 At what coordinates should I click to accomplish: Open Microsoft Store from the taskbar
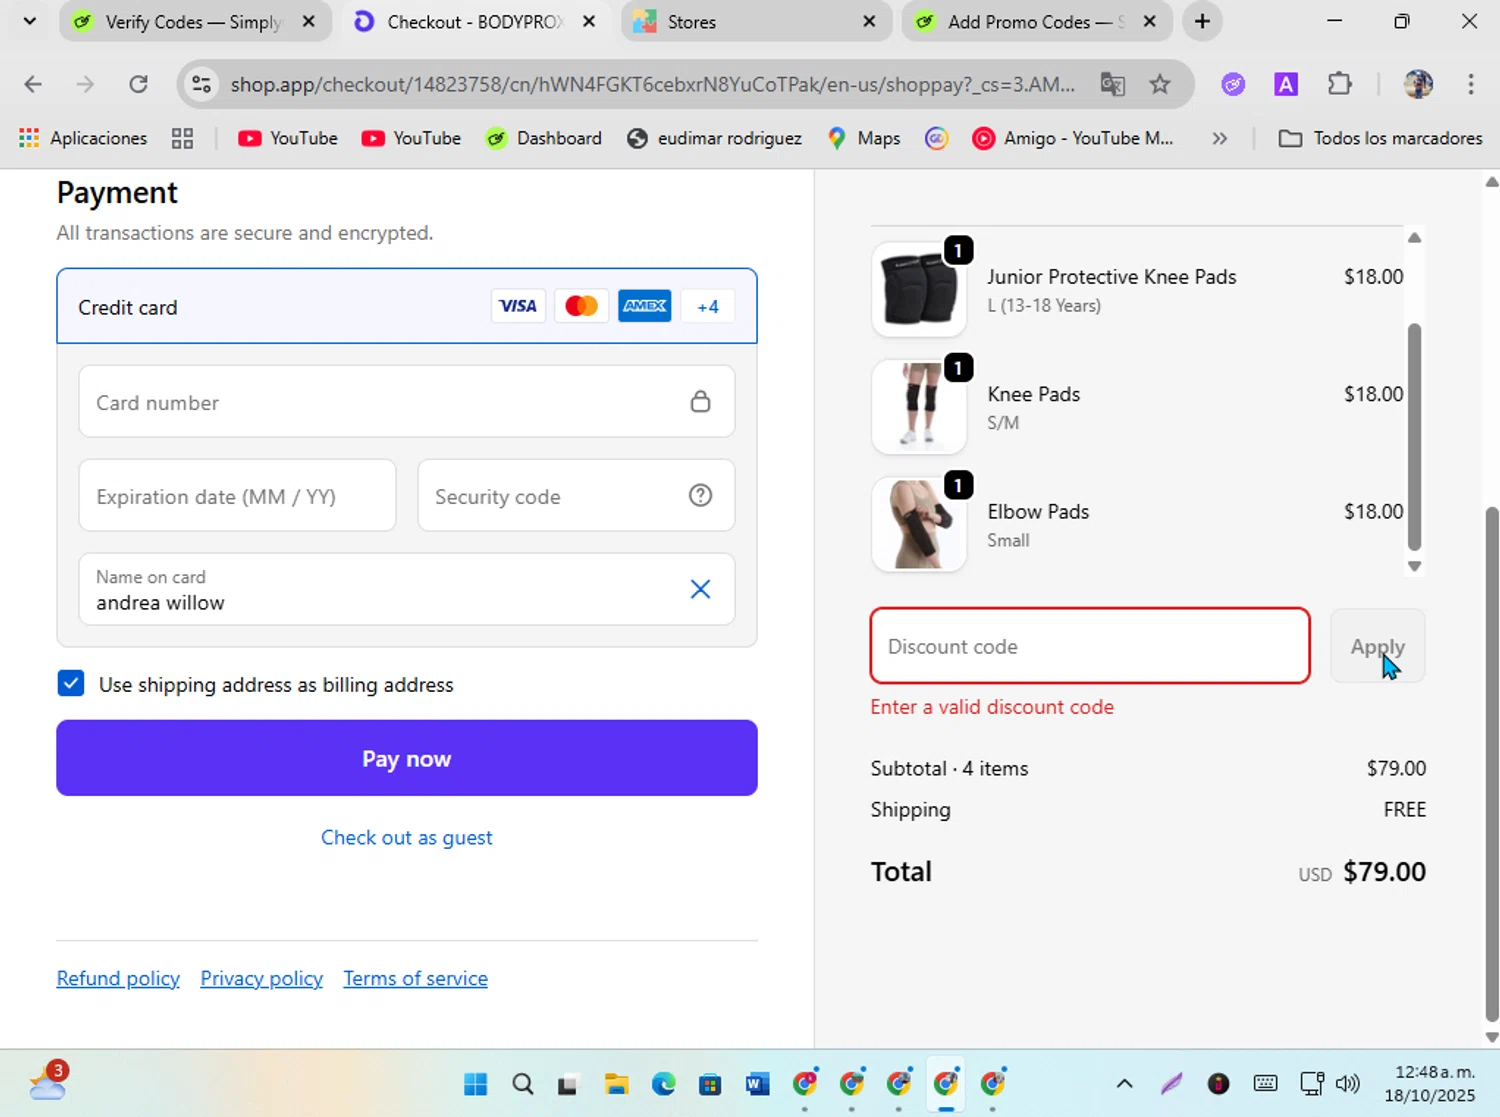(710, 1084)
